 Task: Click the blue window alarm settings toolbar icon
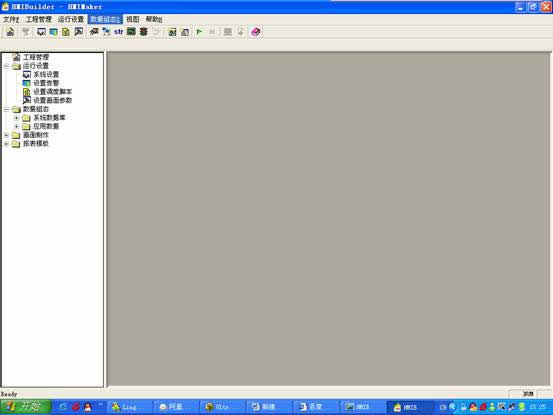tap(54, 32)
